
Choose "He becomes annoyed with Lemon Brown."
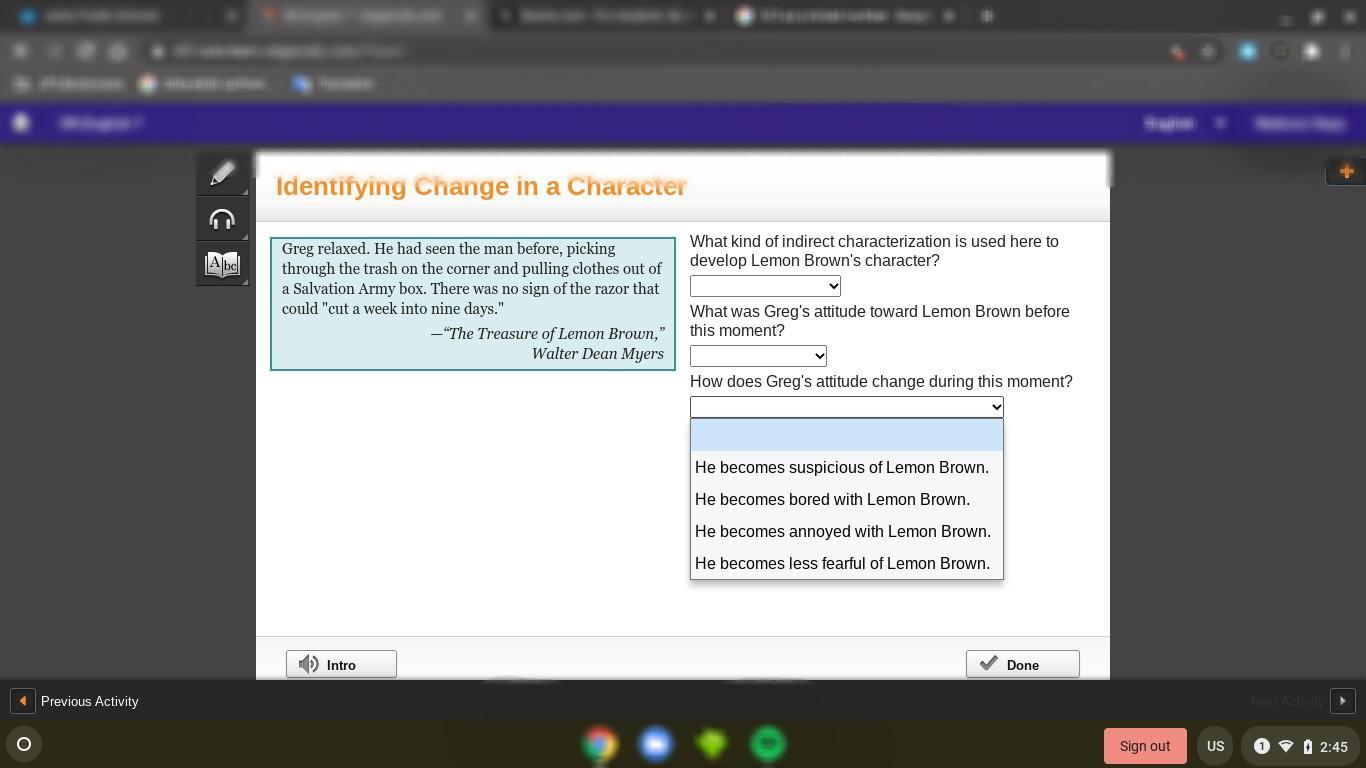[846, 531]
